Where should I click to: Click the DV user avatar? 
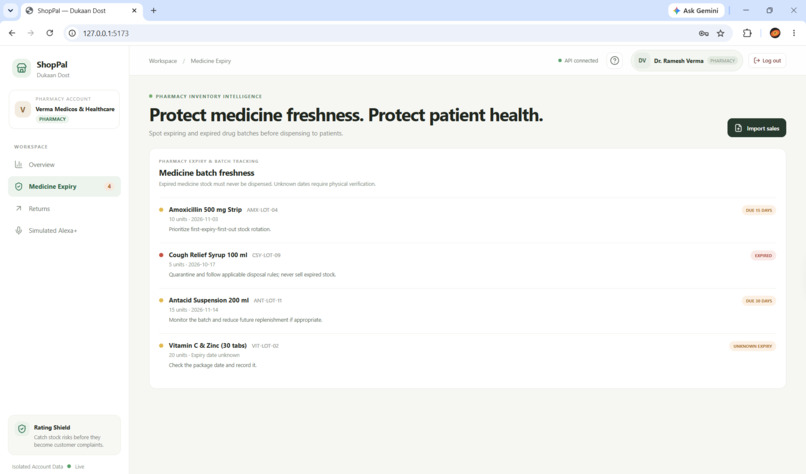click(642, 61)
